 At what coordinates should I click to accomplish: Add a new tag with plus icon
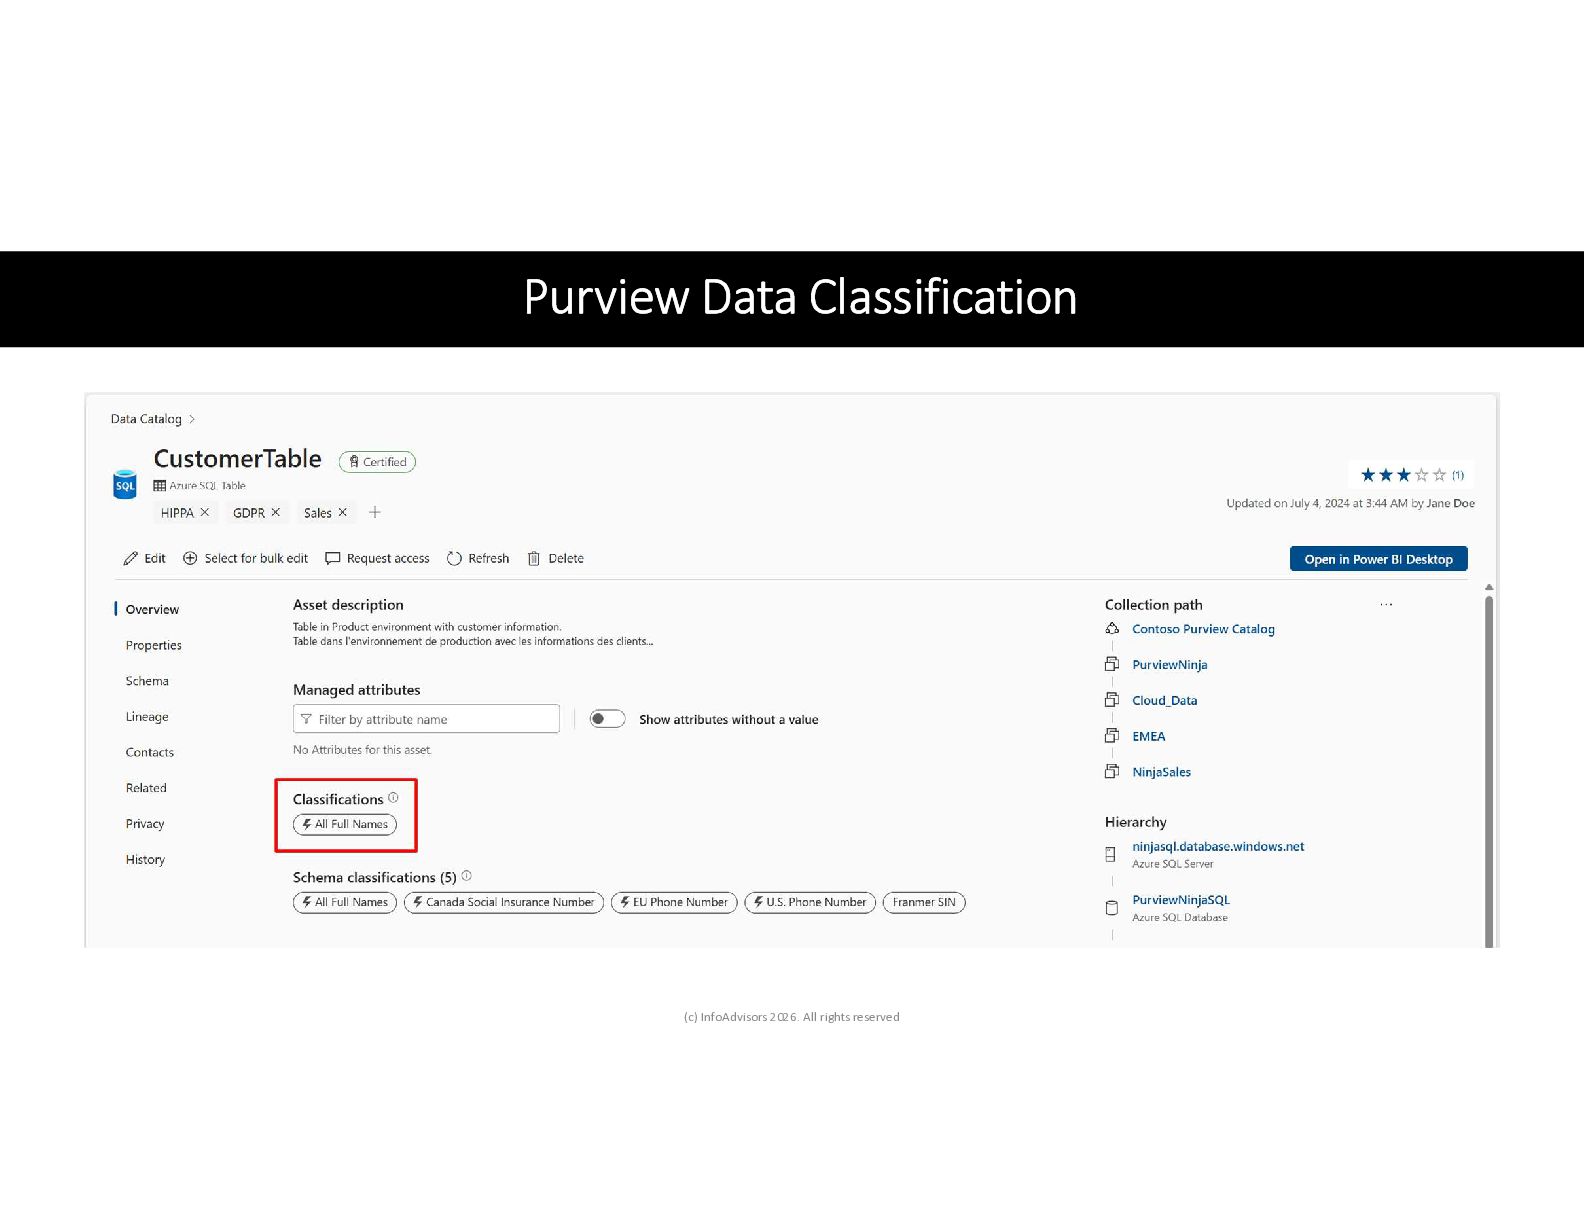(x=375, y=512)
